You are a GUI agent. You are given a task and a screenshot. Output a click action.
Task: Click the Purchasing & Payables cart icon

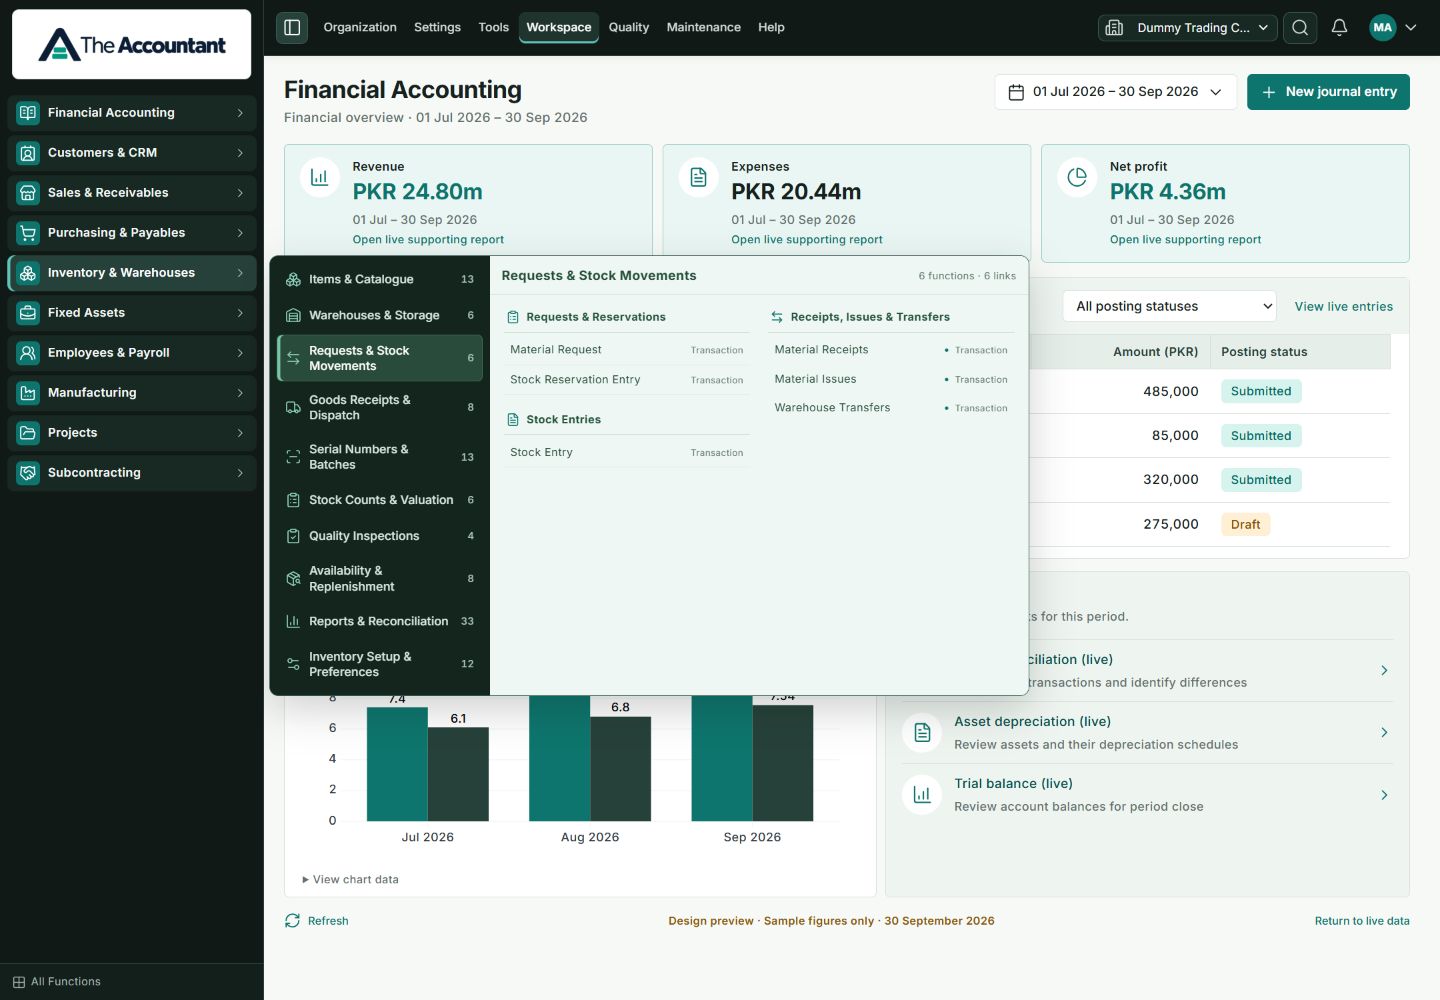click(28, 233)
